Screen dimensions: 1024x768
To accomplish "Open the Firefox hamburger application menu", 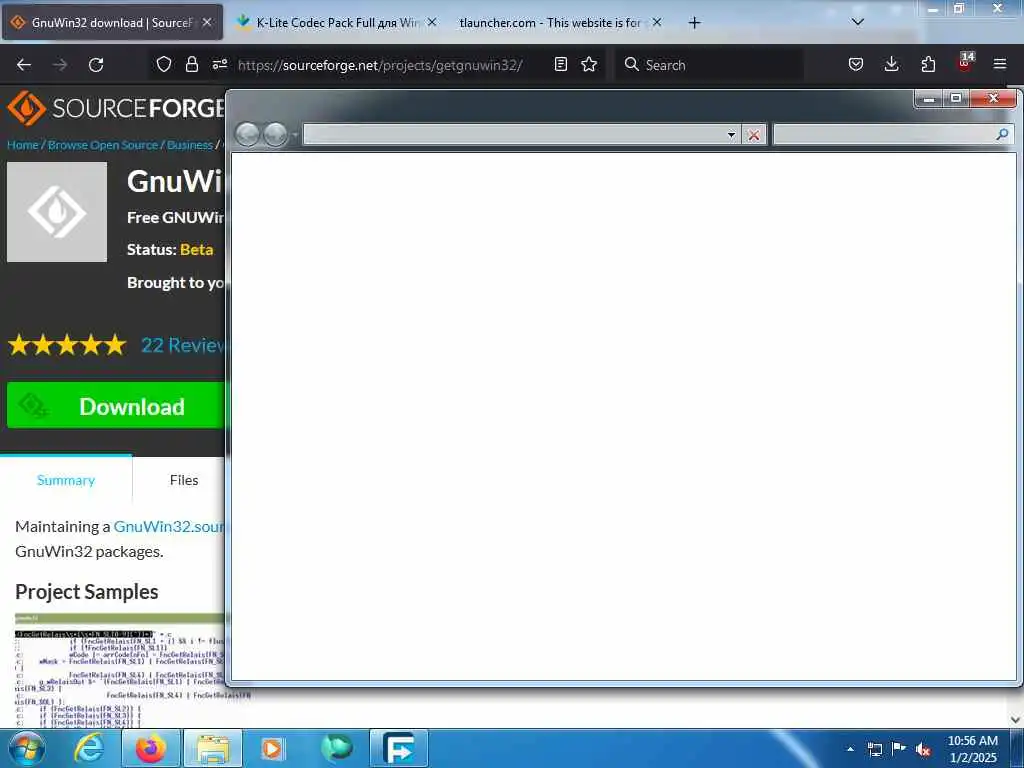I will (x=1000, y=64).
